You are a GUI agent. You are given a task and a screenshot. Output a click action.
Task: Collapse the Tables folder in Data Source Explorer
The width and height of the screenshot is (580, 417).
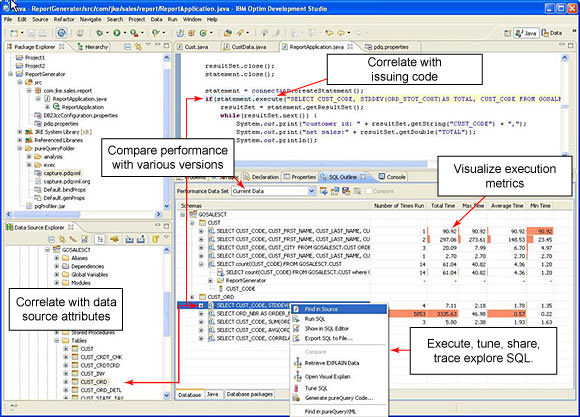[57, 341]
